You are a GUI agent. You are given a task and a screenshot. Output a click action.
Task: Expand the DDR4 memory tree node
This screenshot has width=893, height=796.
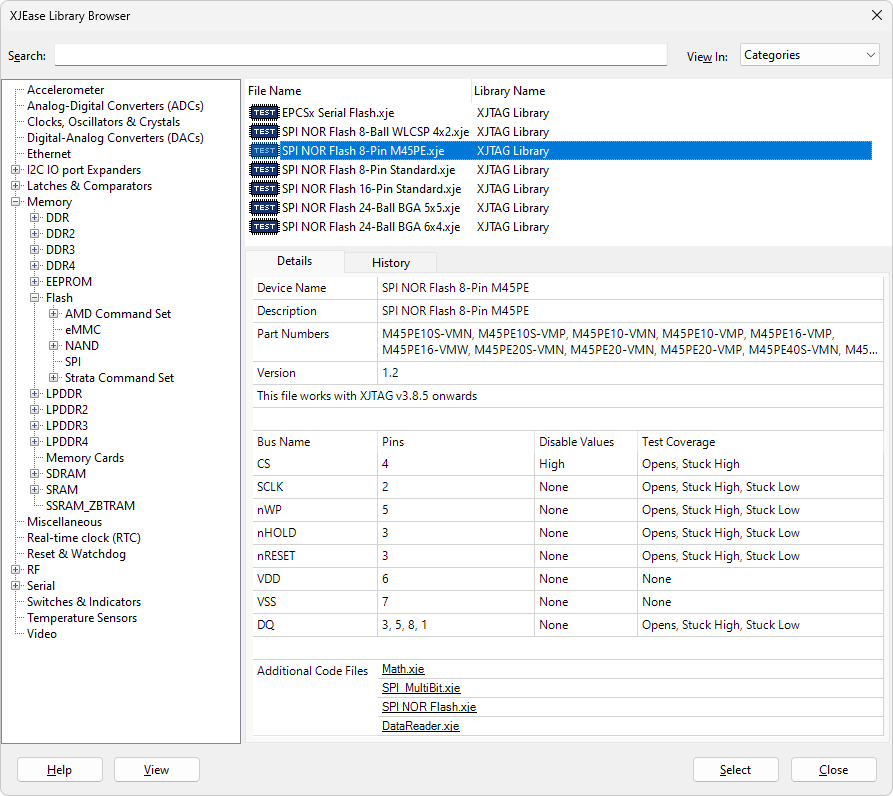click(x=35, y=266)
